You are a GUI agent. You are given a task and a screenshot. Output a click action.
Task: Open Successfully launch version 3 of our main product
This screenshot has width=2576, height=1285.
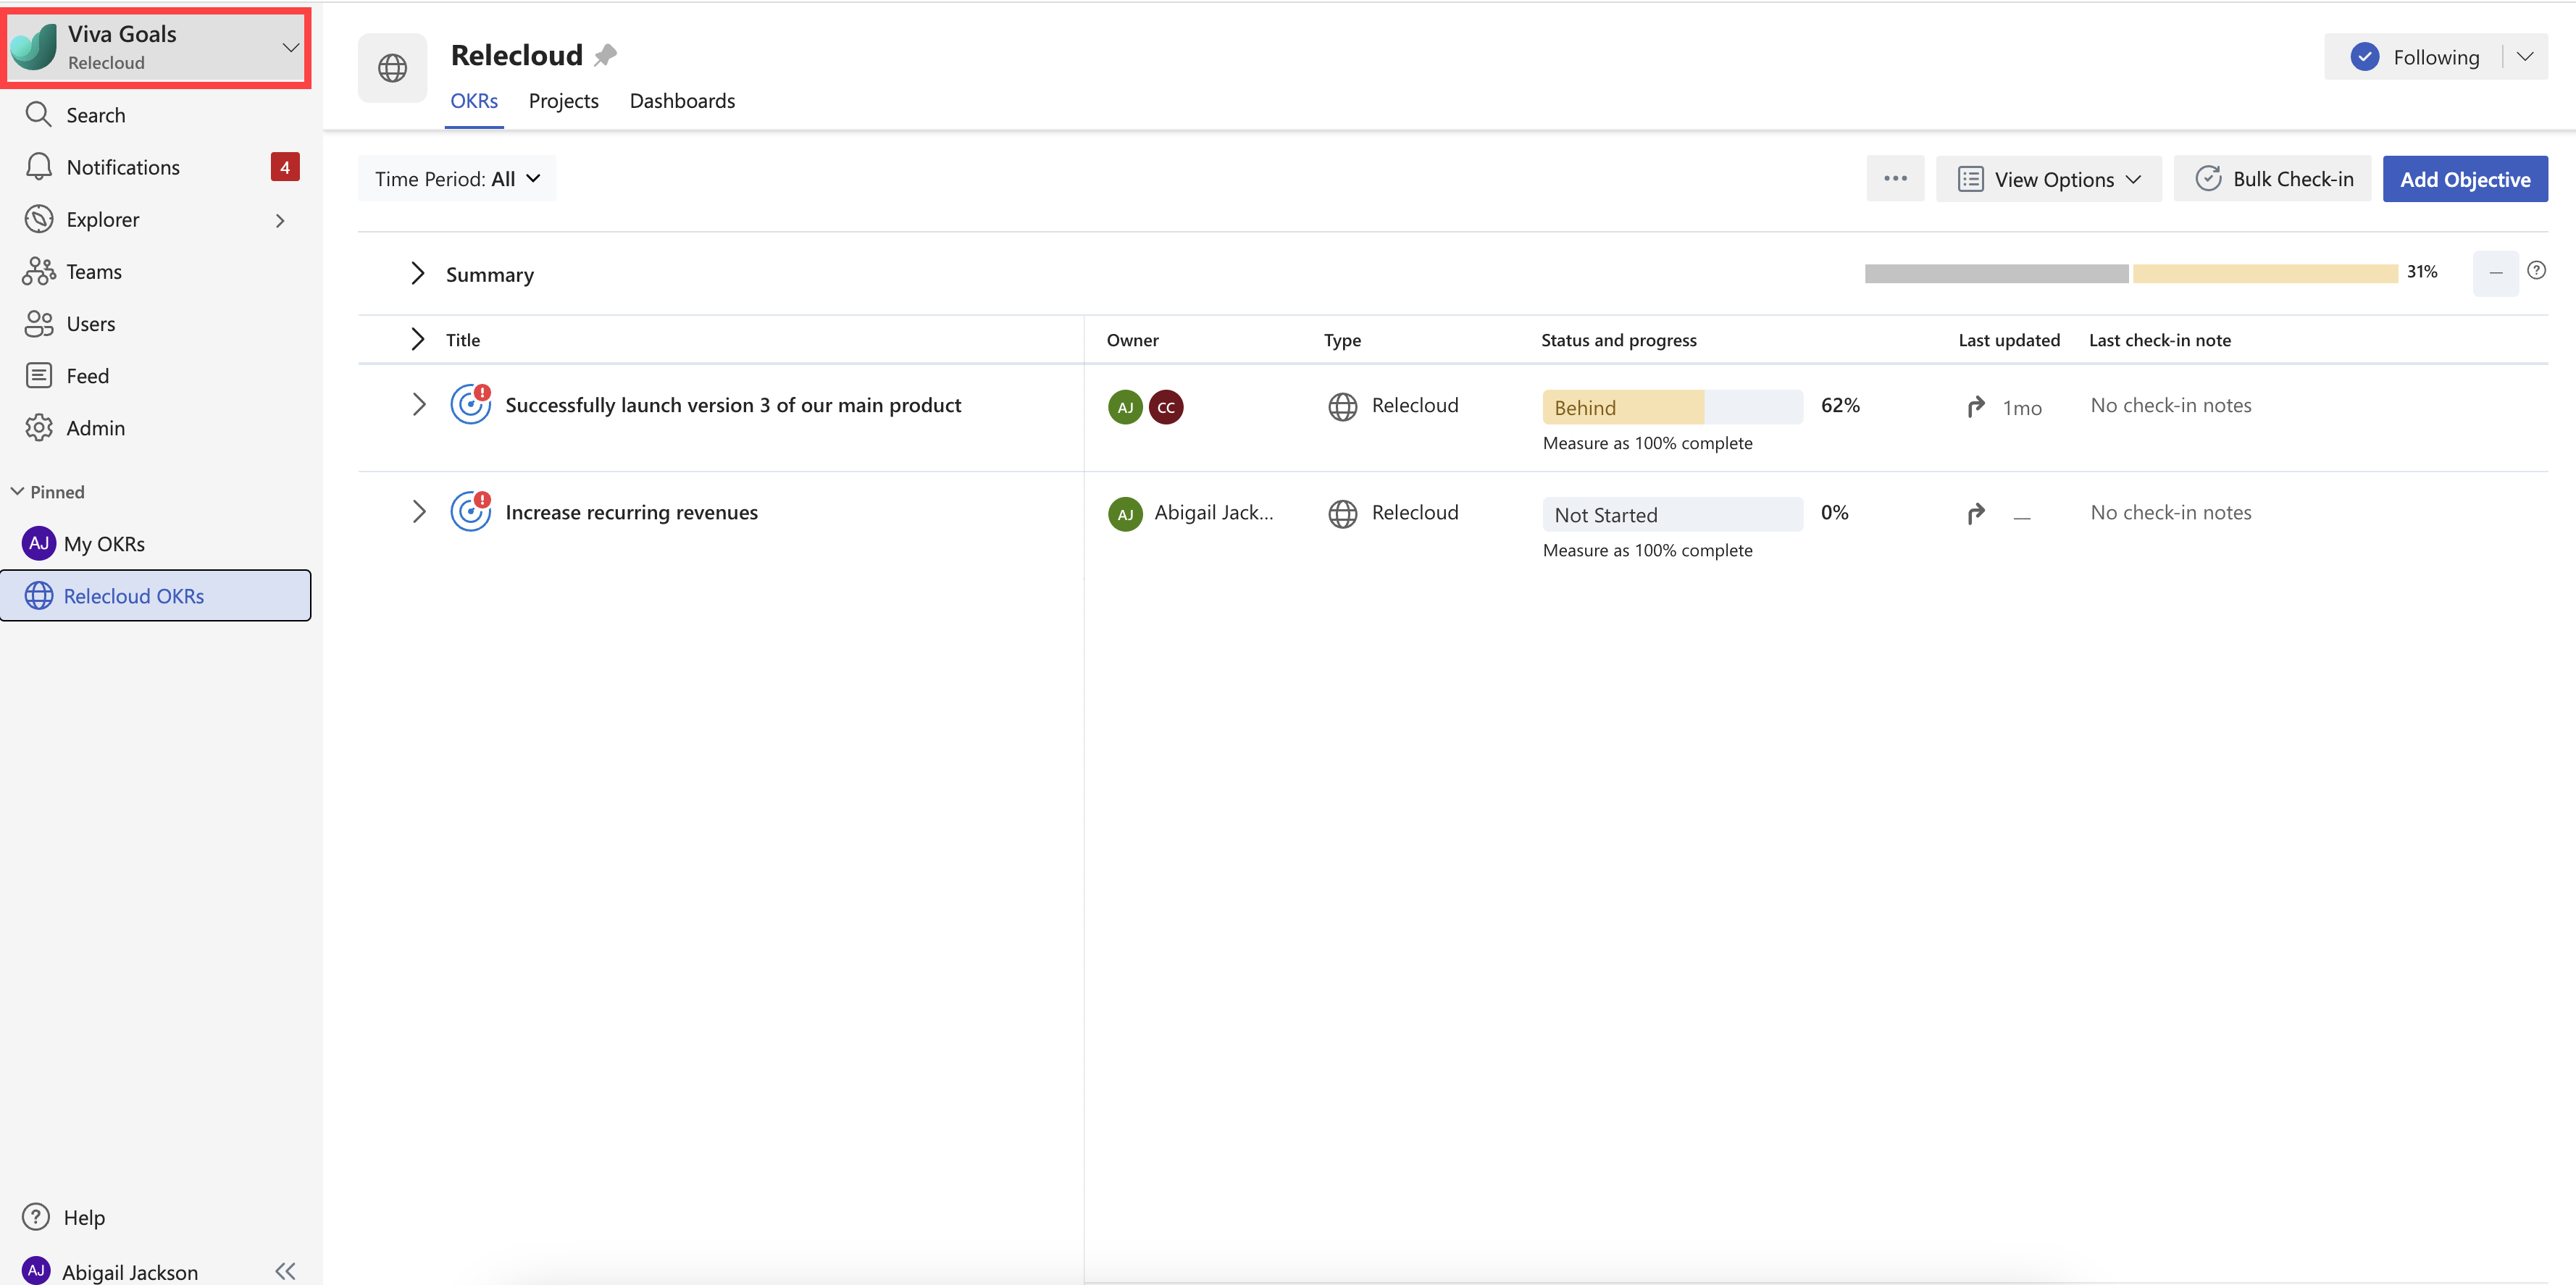coord(733,404)
